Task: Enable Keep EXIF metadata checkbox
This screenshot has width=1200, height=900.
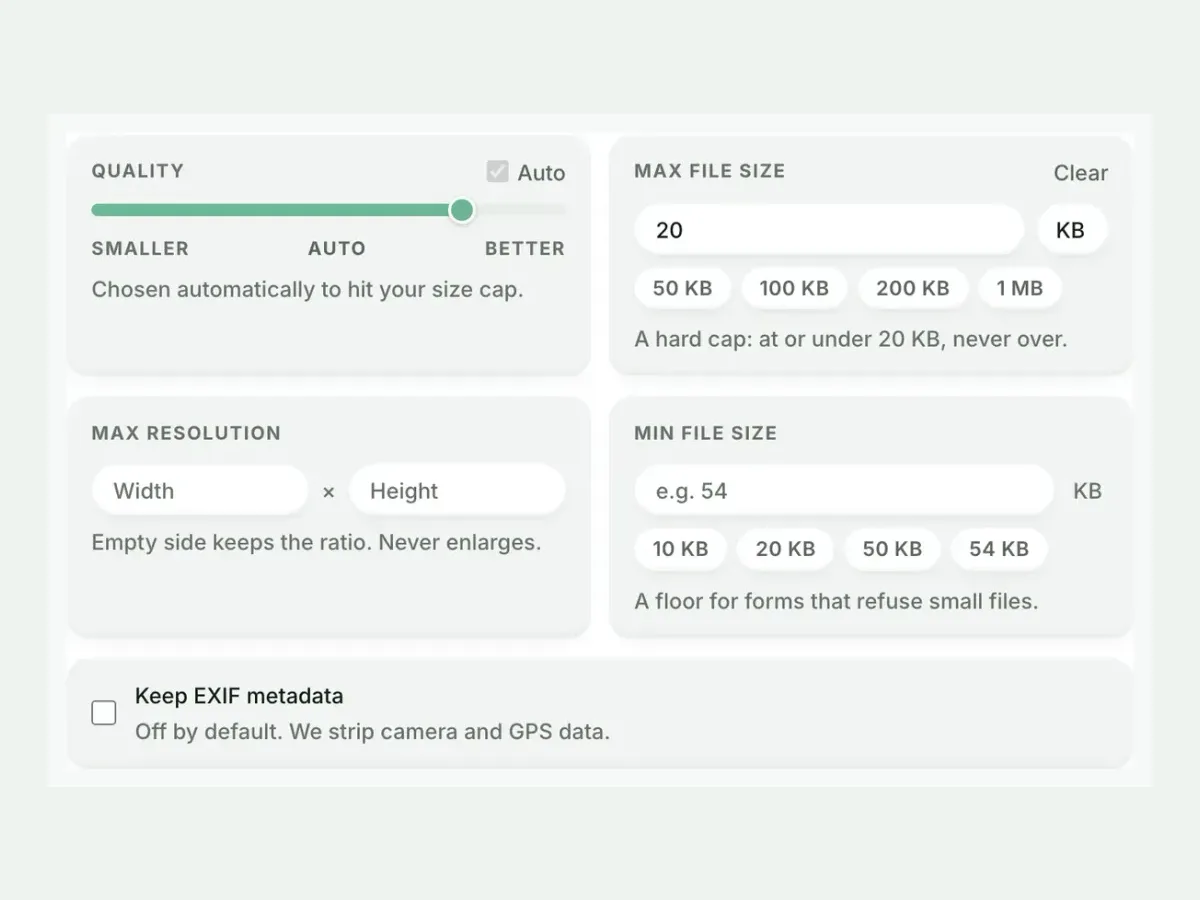Action: point(104,713)
